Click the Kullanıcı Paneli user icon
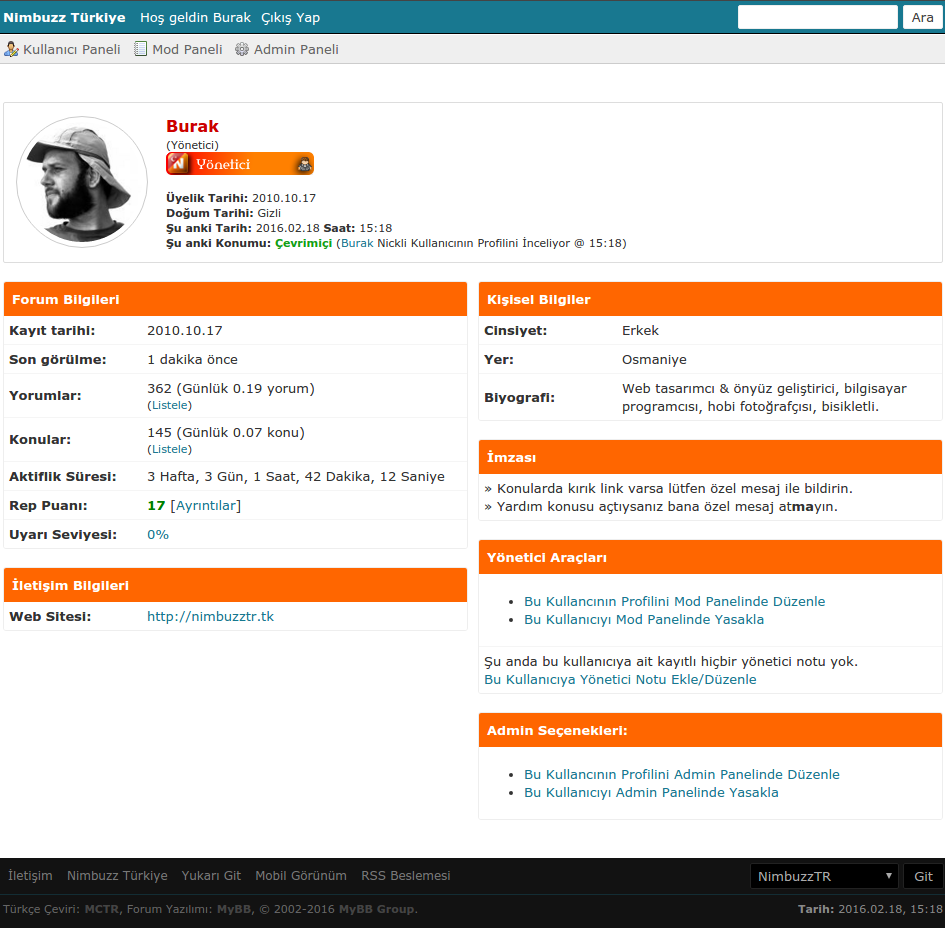 tap(11, 49)
